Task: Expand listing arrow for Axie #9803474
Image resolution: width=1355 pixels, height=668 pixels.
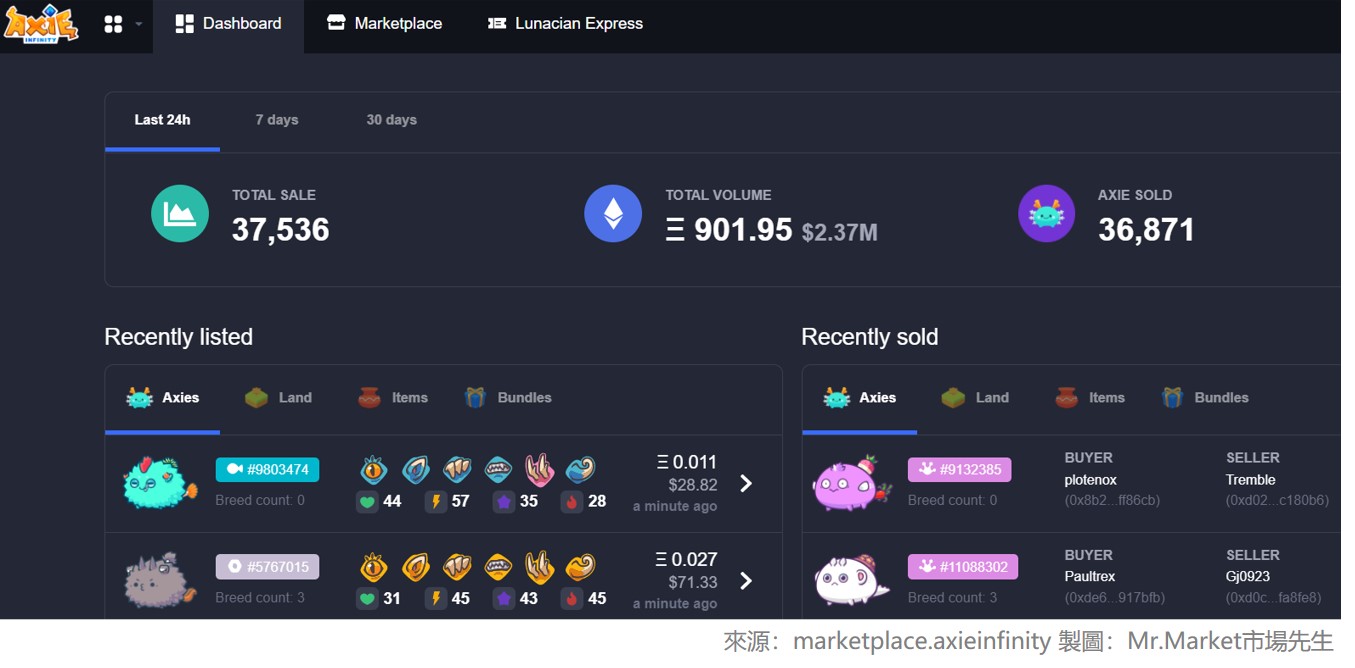Action: click(x=746, y=484)
